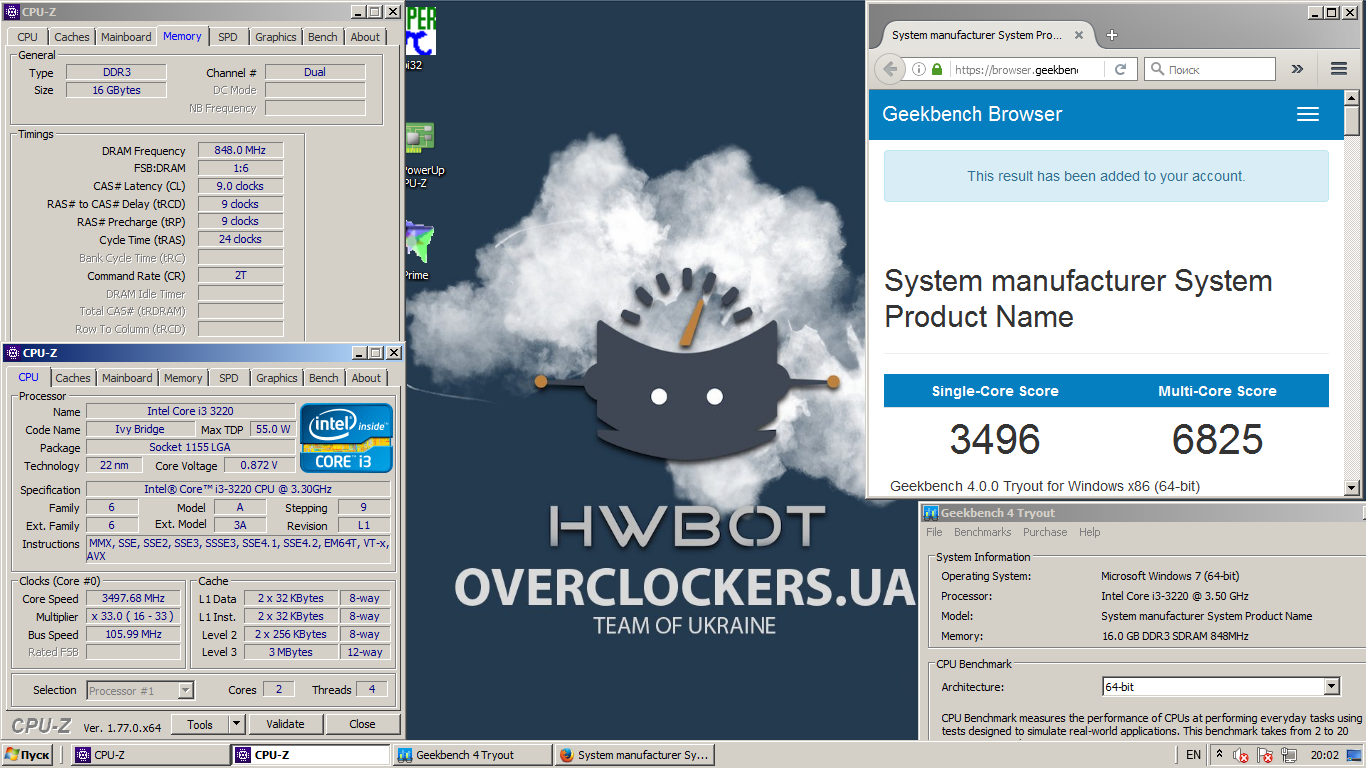Click the Geekbench Browser header link

click(x=972, y=114)
